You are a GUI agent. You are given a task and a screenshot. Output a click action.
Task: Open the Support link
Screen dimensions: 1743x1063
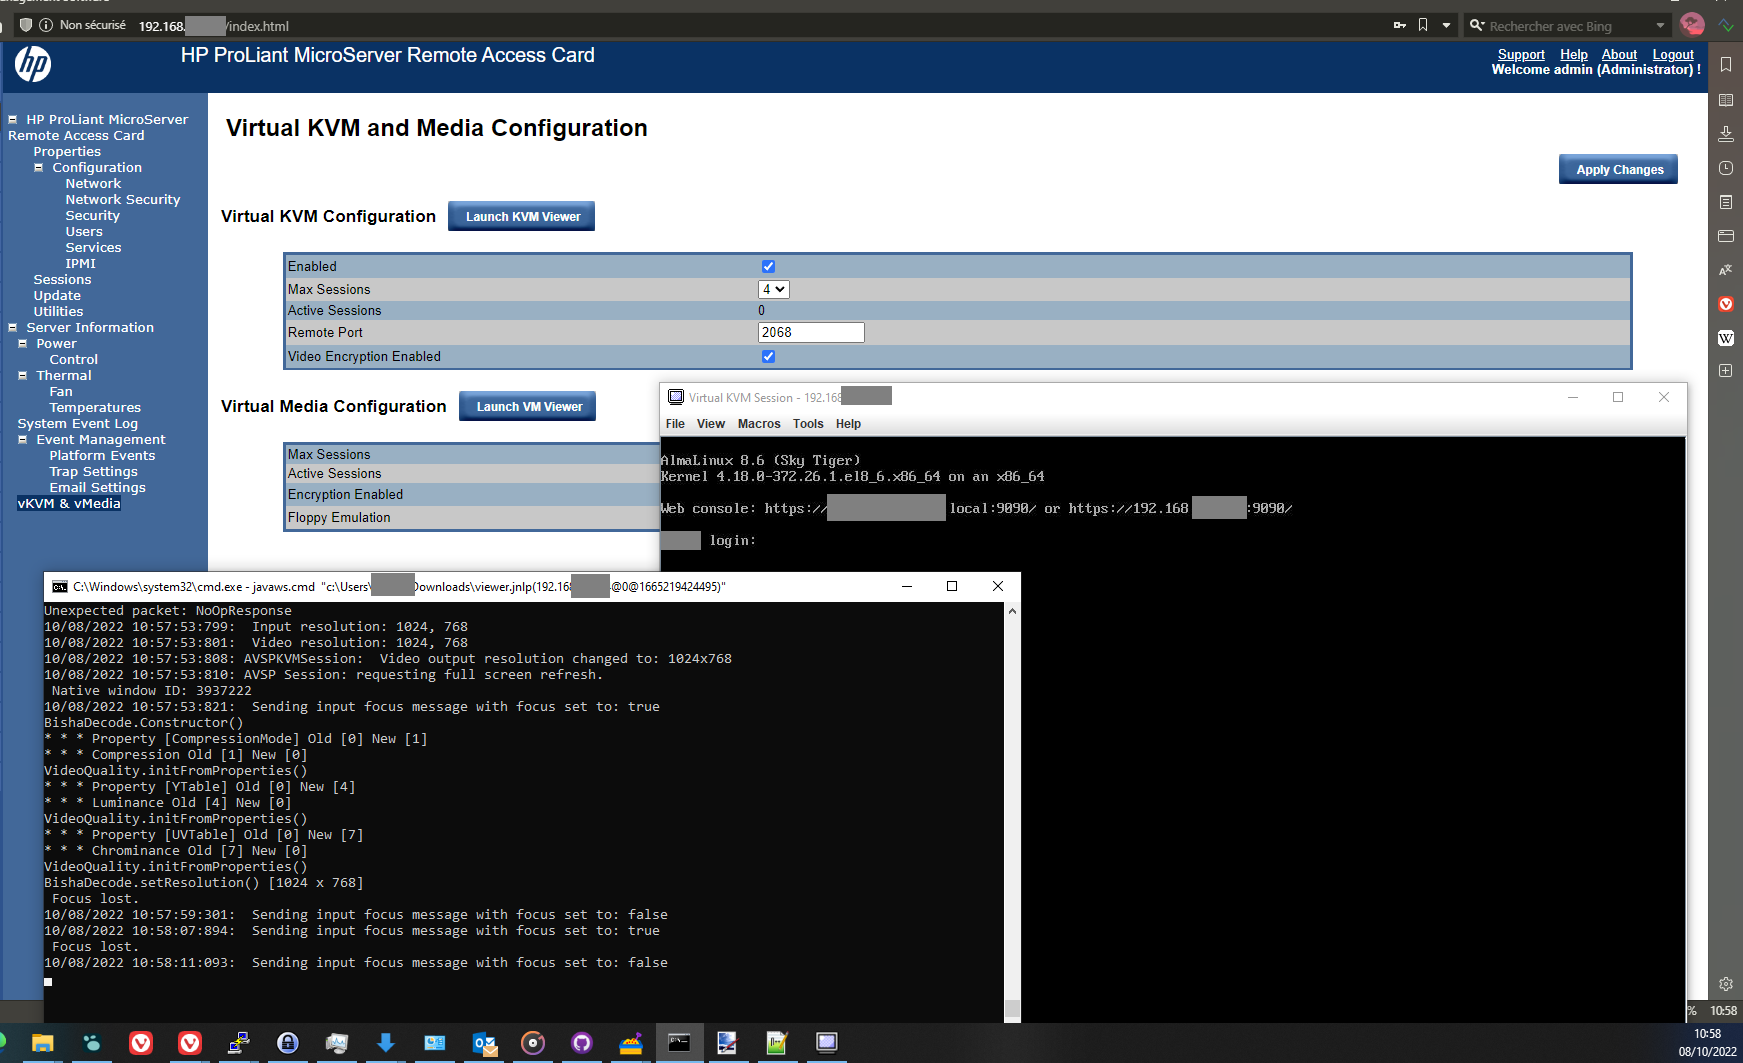[1521, 55]
